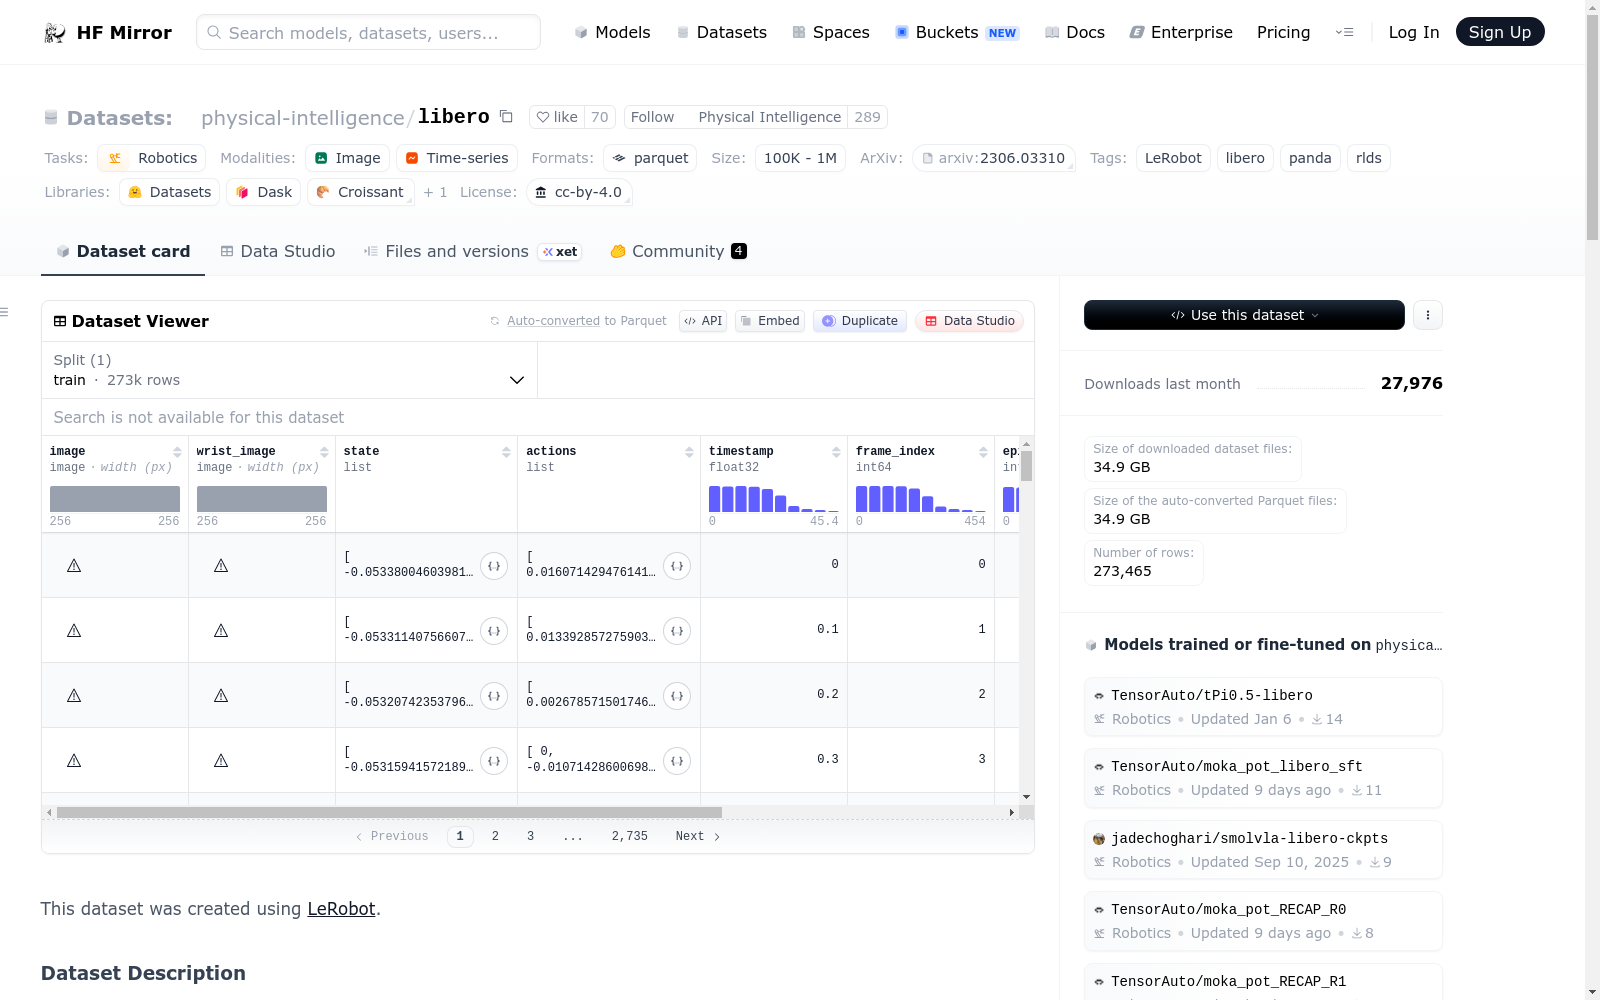The image size is (1600, 1000).
Task: Expand the actions cell in timestamp 0 row
Action: (677, 566)
